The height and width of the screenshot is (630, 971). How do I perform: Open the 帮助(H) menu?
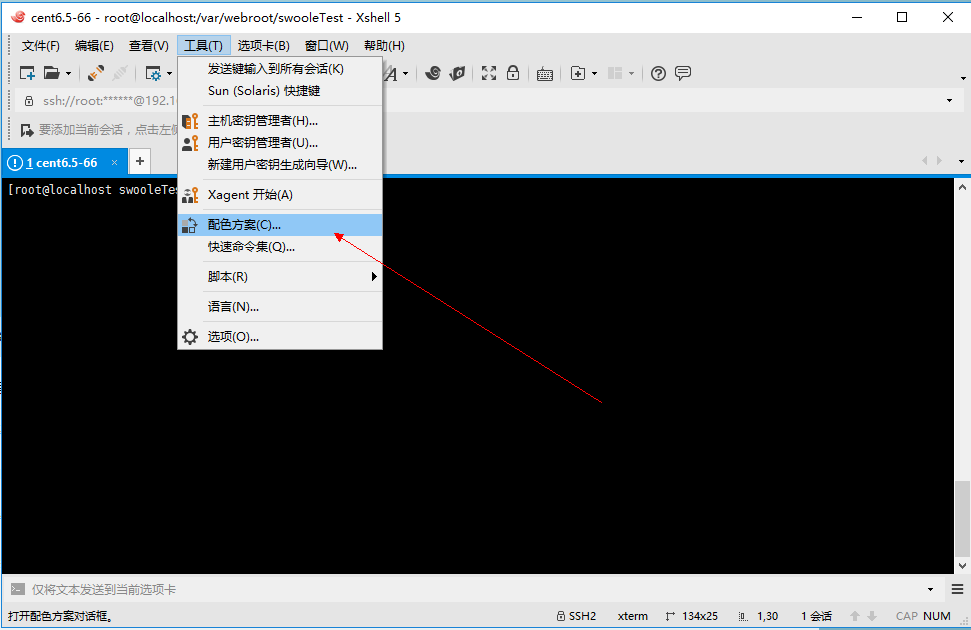(x=385, y=46)
